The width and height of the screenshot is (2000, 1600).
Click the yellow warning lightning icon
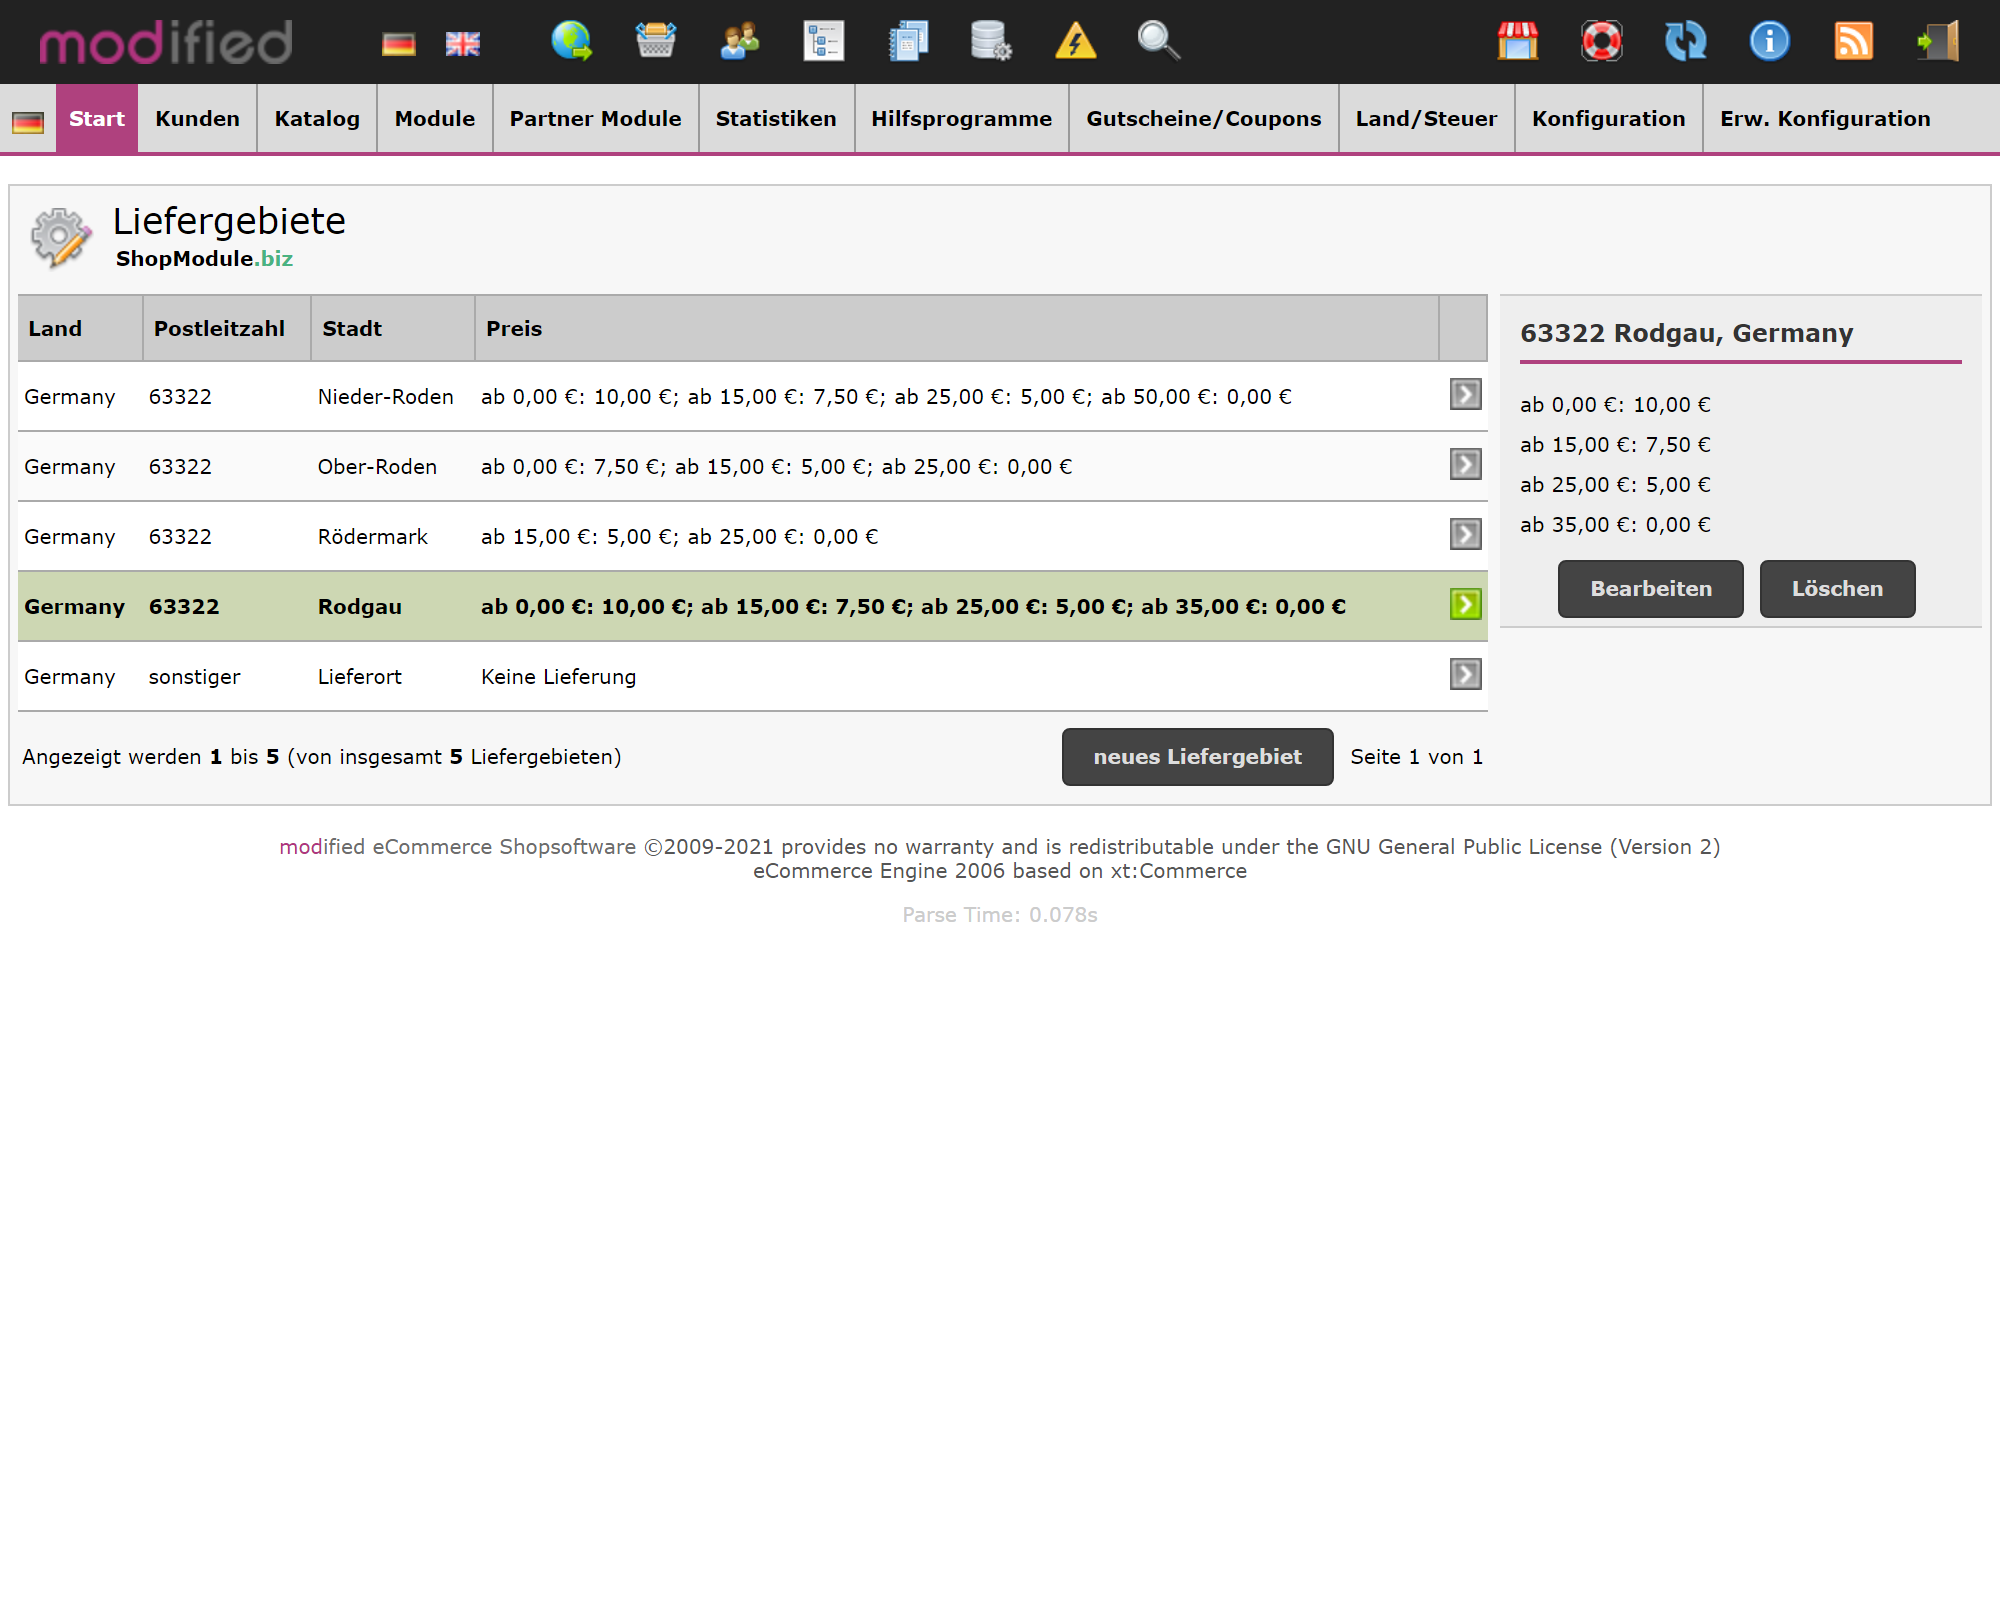[1075, 41]
